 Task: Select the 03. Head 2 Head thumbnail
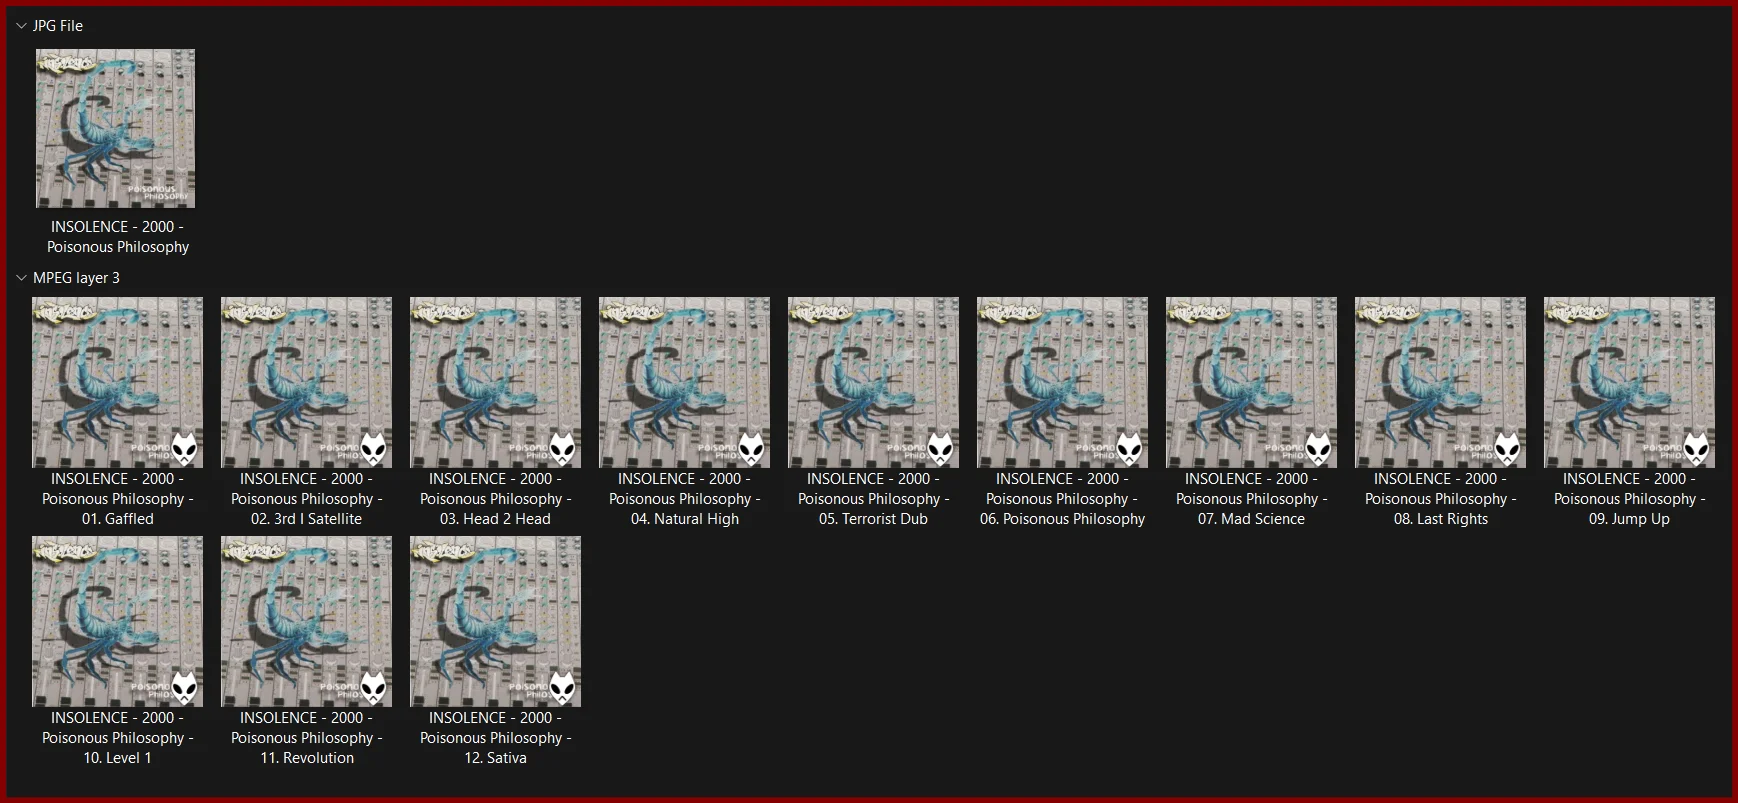(x=495, y=382)
